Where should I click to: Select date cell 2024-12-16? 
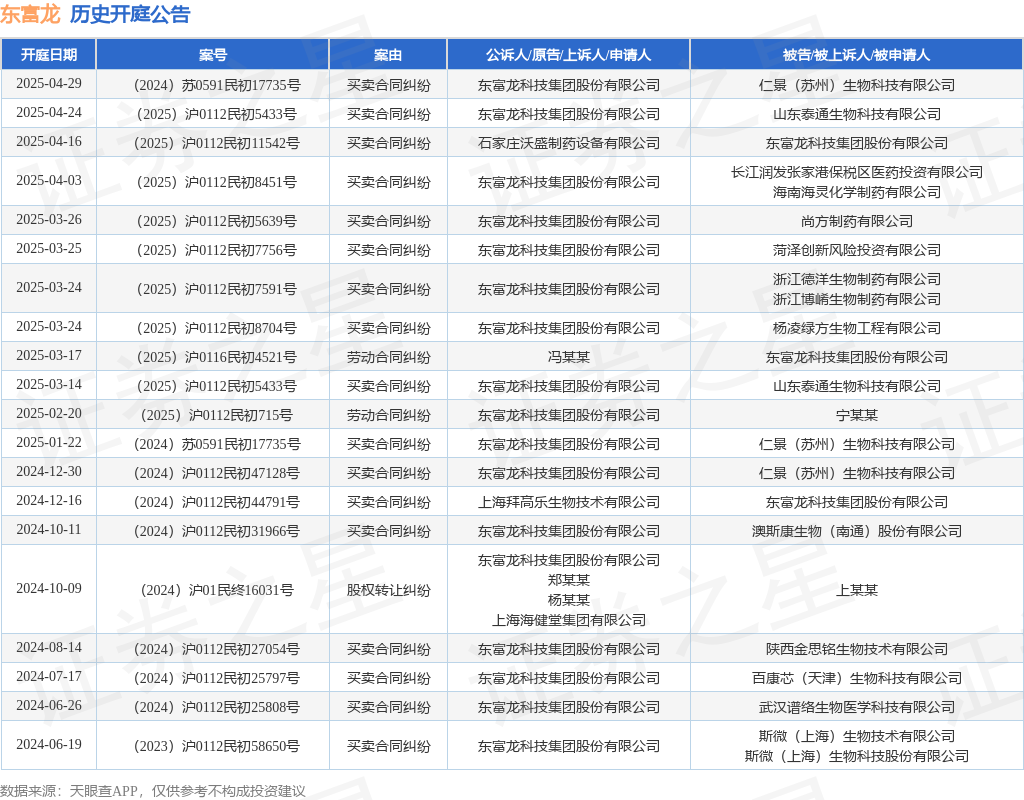click(x=49, y=500)
